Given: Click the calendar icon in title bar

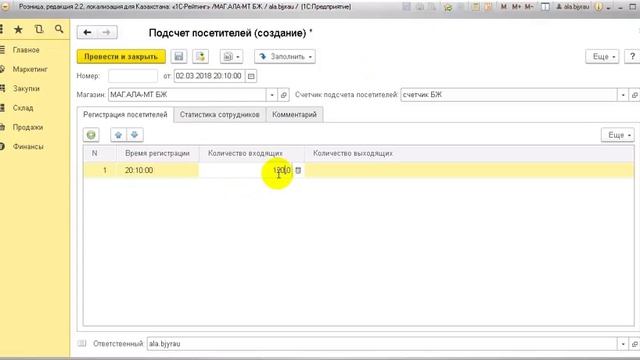Looking at the screenshot, I should pos(488,7).
